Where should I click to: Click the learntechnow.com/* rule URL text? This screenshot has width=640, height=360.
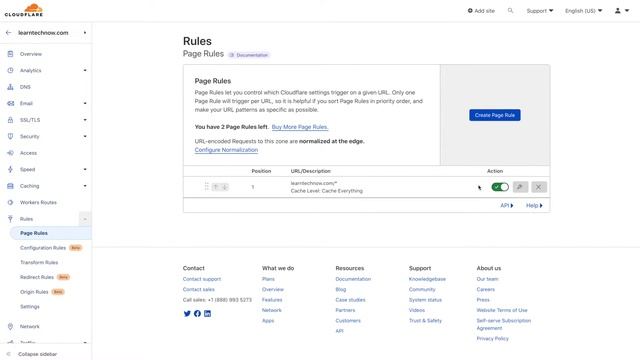pyautogui.click(x=314, y=183)
